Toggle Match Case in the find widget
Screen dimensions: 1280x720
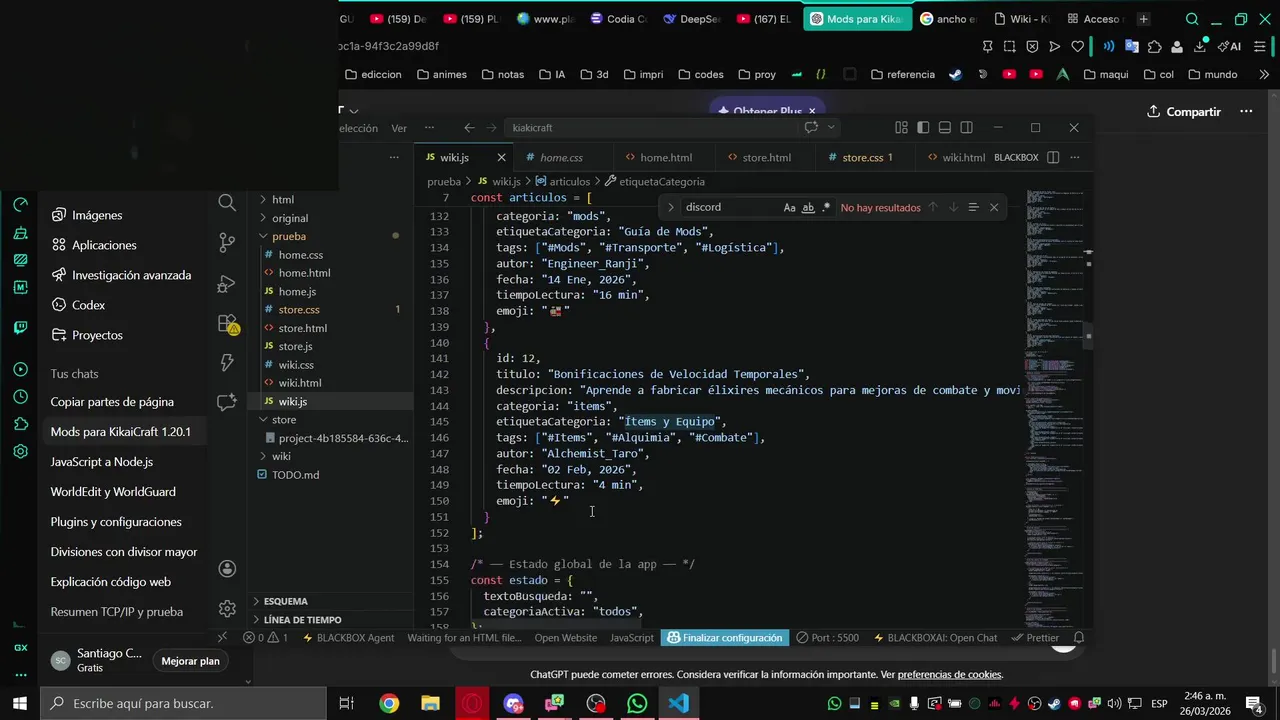(x=789, y=207)
